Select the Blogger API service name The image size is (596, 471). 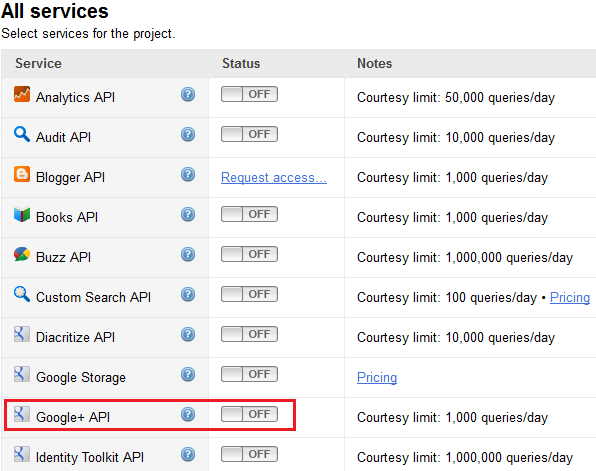tap(70, 178)
